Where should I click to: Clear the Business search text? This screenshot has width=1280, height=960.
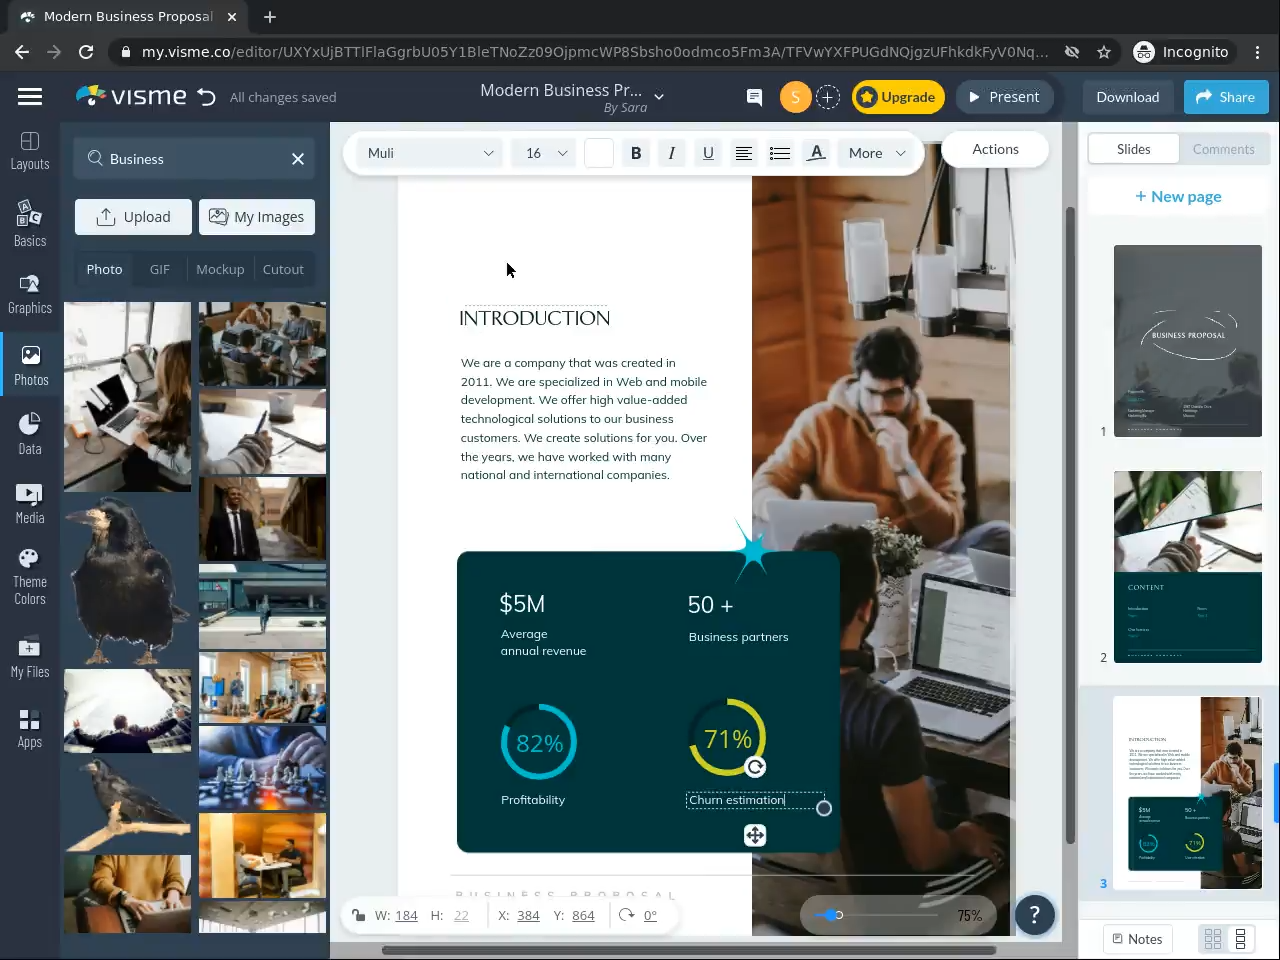298,159
